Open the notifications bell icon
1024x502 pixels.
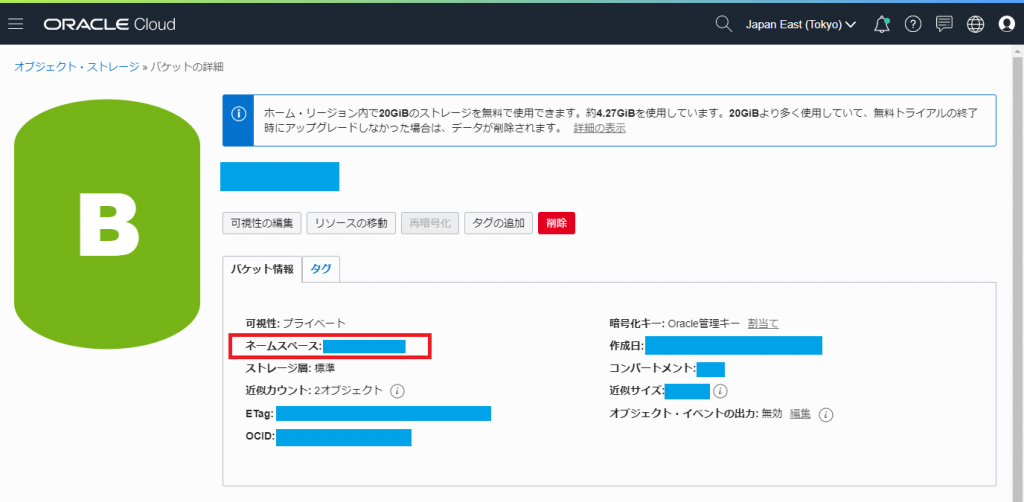(882, 24)
